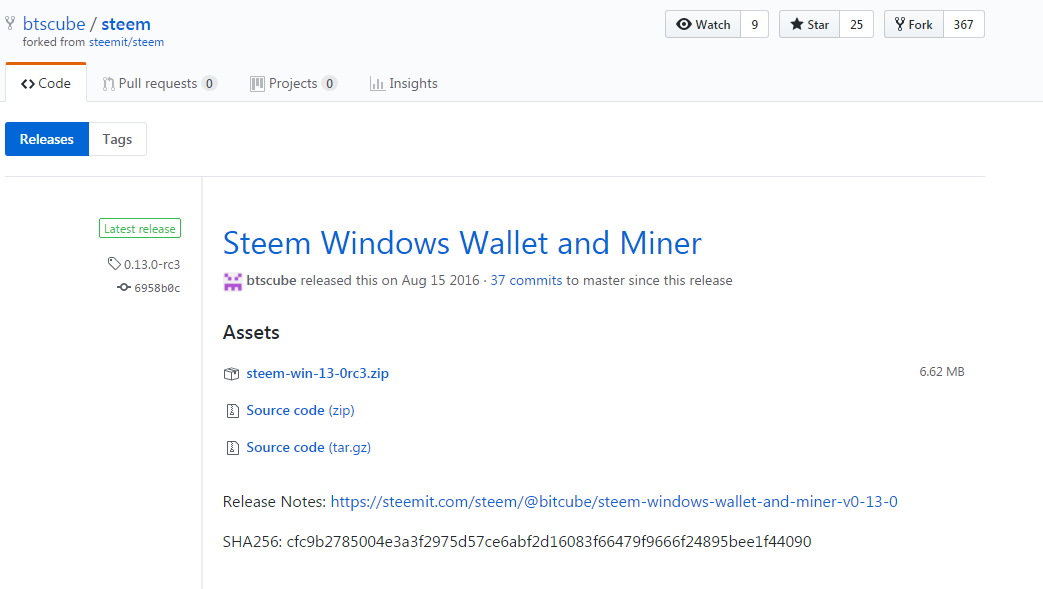Open the Pull requests tab

coord(160,83)
